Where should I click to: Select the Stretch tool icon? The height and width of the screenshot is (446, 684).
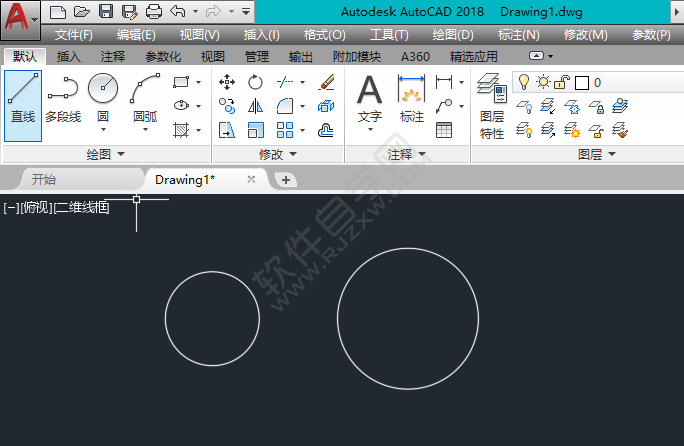(227, 130)
